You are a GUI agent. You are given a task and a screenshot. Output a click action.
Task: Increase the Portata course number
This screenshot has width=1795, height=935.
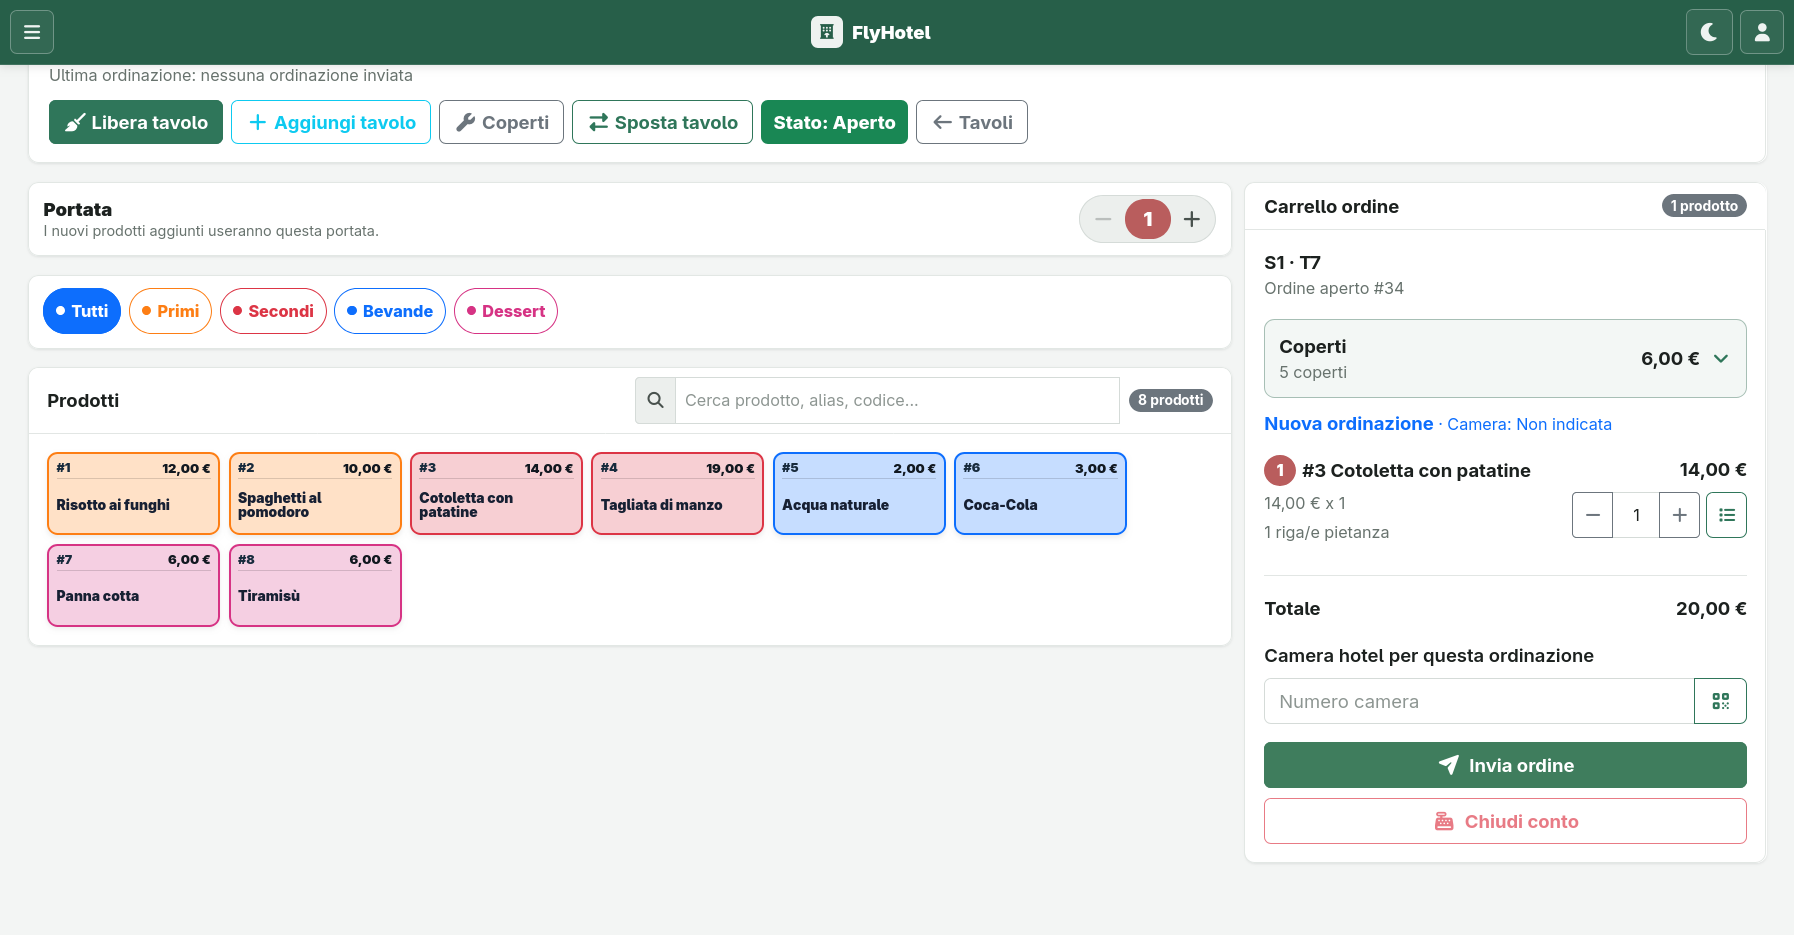[x=1192, y=219]
